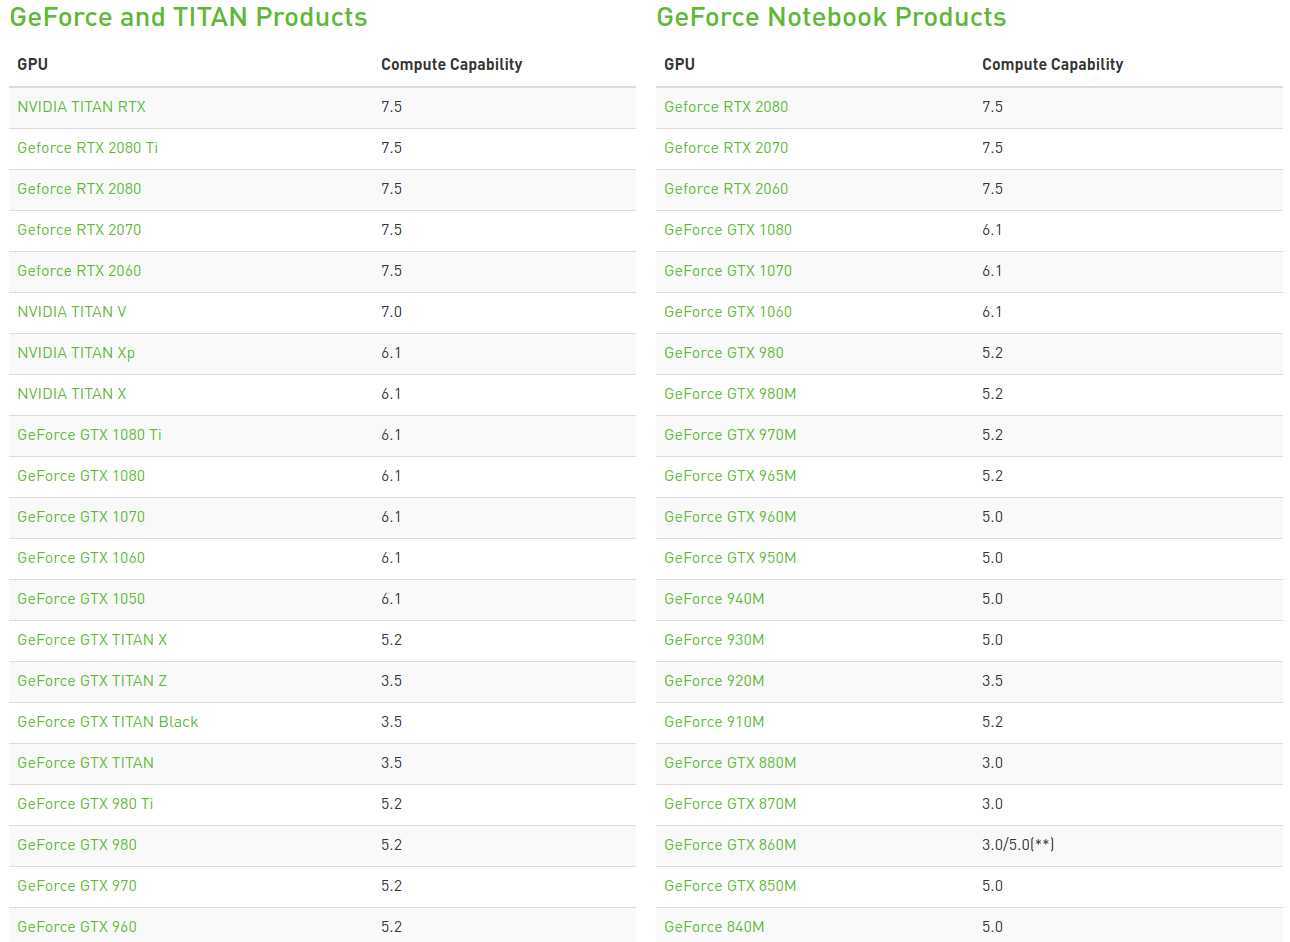
Task: Select the 7.0 value for NVIDIA TITAN V
Action: click(x=391, y=312)
